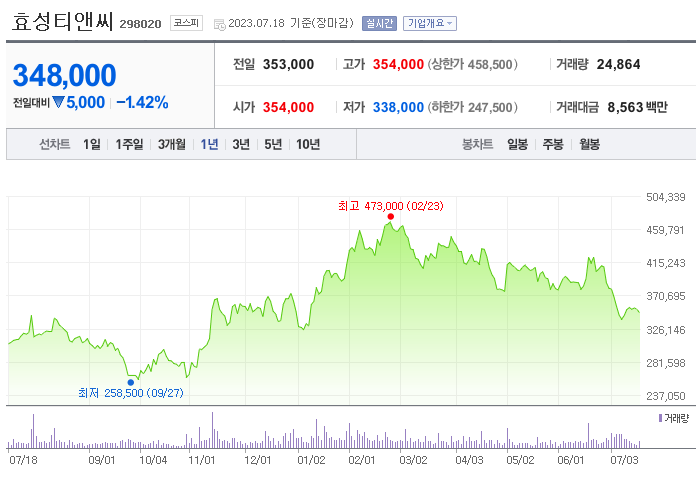Click the 504,339 y-axis label
Viewport: 696px width, 482px height.
pyautogui.click(x=666, y=197)
